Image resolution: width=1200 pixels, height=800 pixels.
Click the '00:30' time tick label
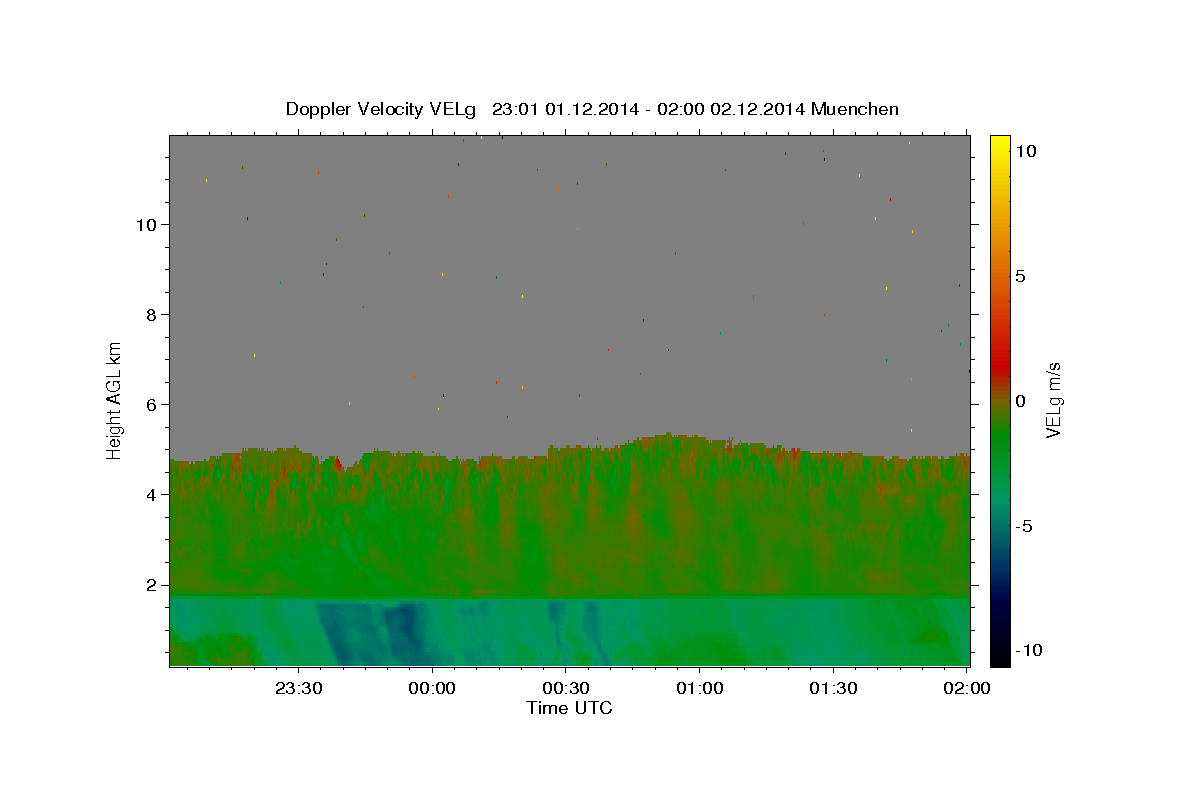click(566, 688)
